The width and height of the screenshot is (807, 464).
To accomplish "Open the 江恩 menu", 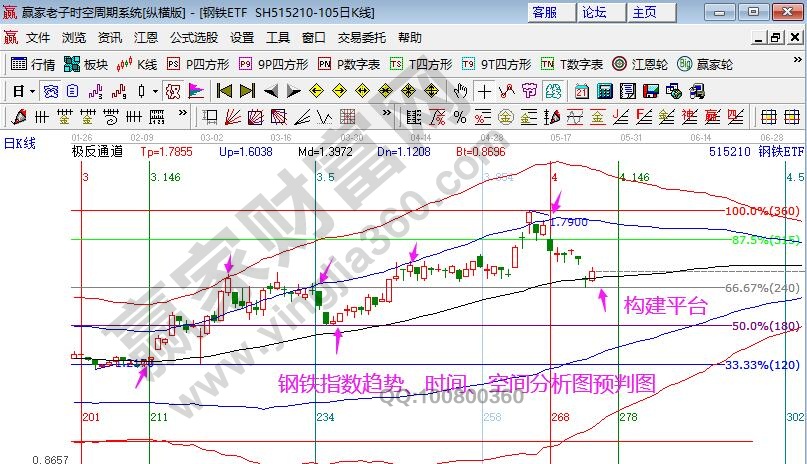I will tap(146, 38).
